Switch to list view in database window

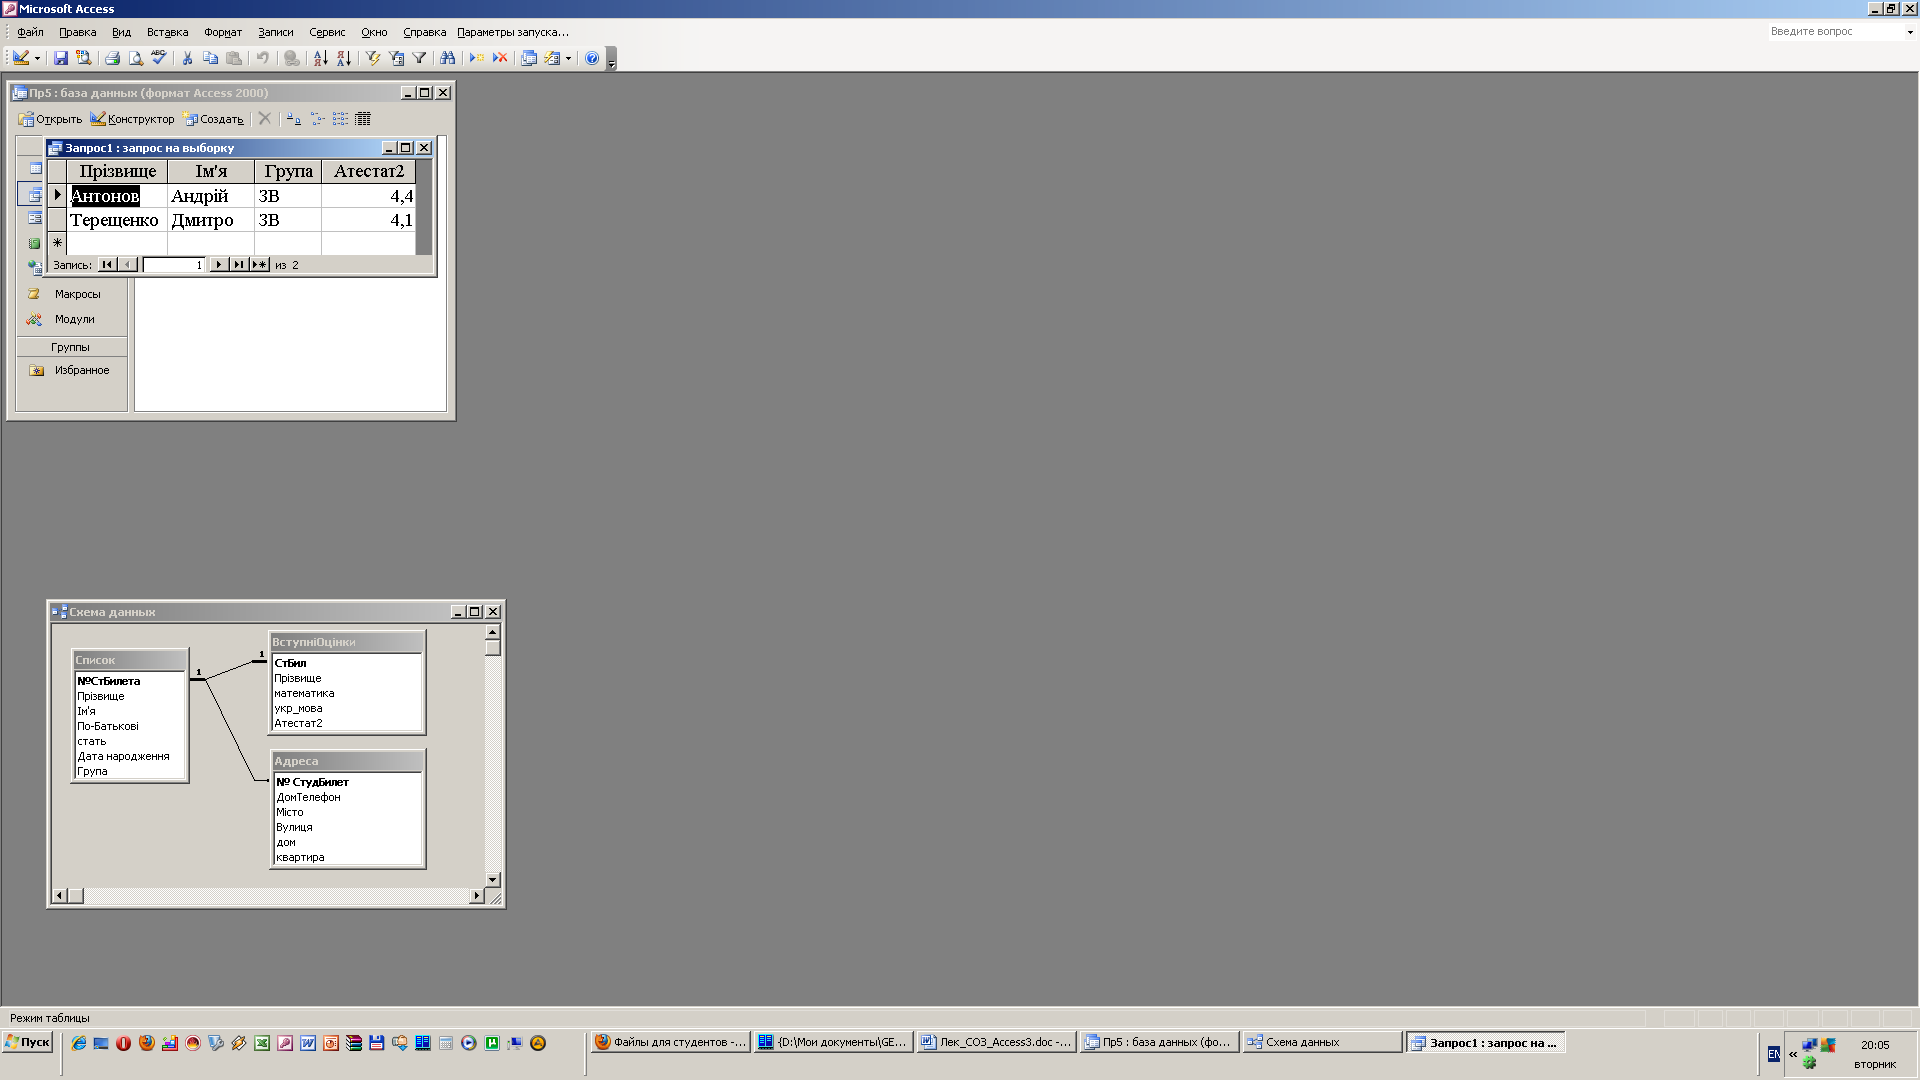(x=340, y=119)
